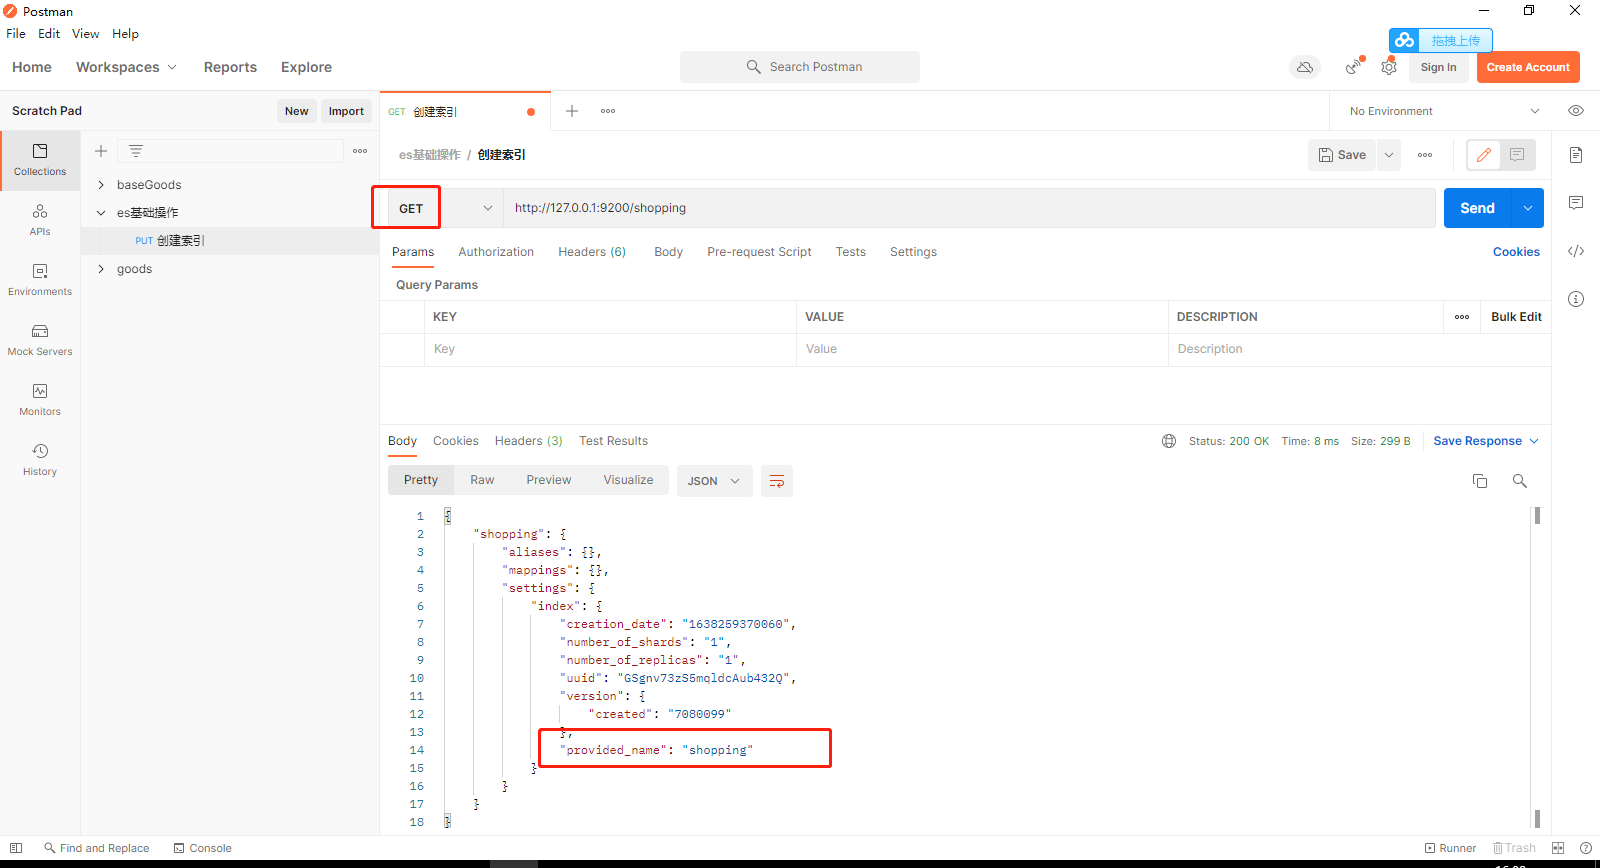Image resolution: width=1600 pixels, height=868 pixels.
Task: Open a new request tab with plus icon
Action: click(x=572, y=111)
